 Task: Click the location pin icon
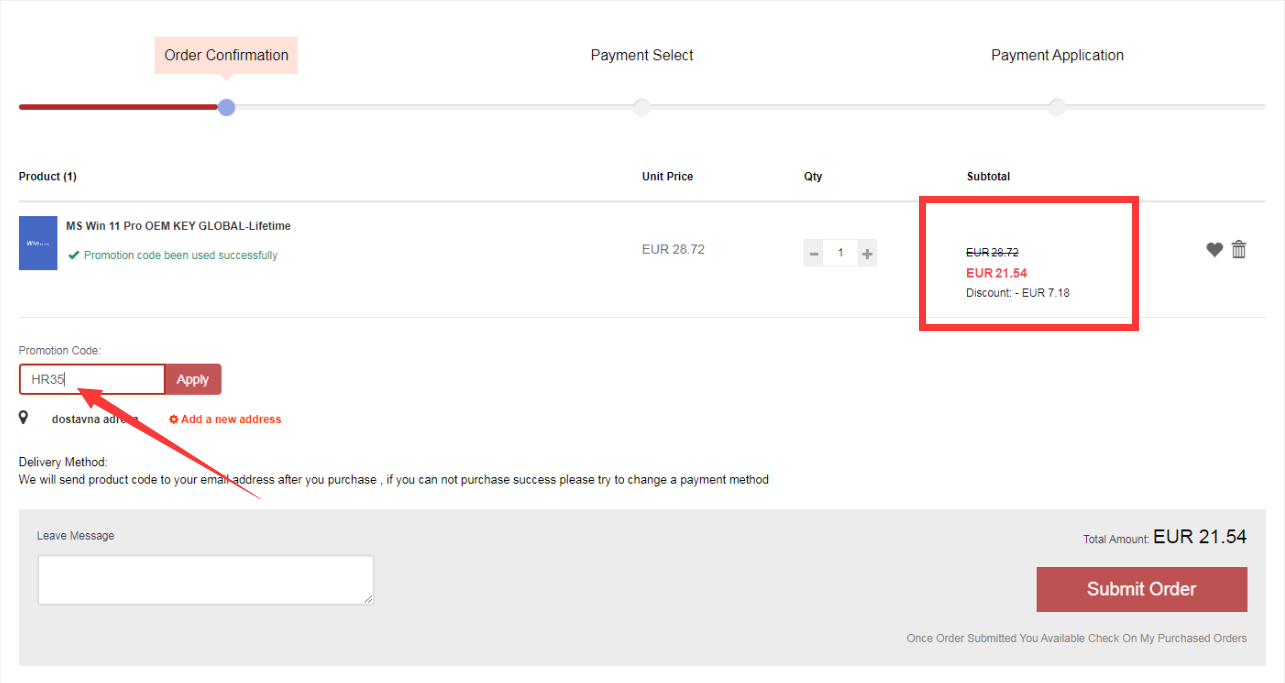click(x=24, y=417)
